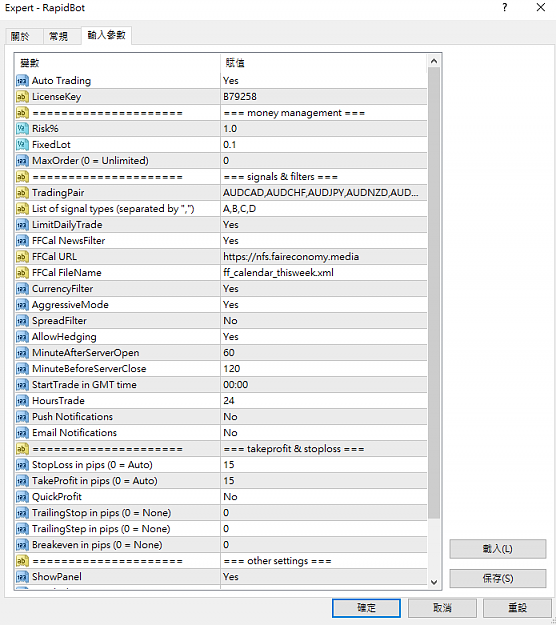Click the icon beside StopLoss in pips
The height and width of the screenshot is (625, 556).
pyautogui.click(x=22, y=465)
